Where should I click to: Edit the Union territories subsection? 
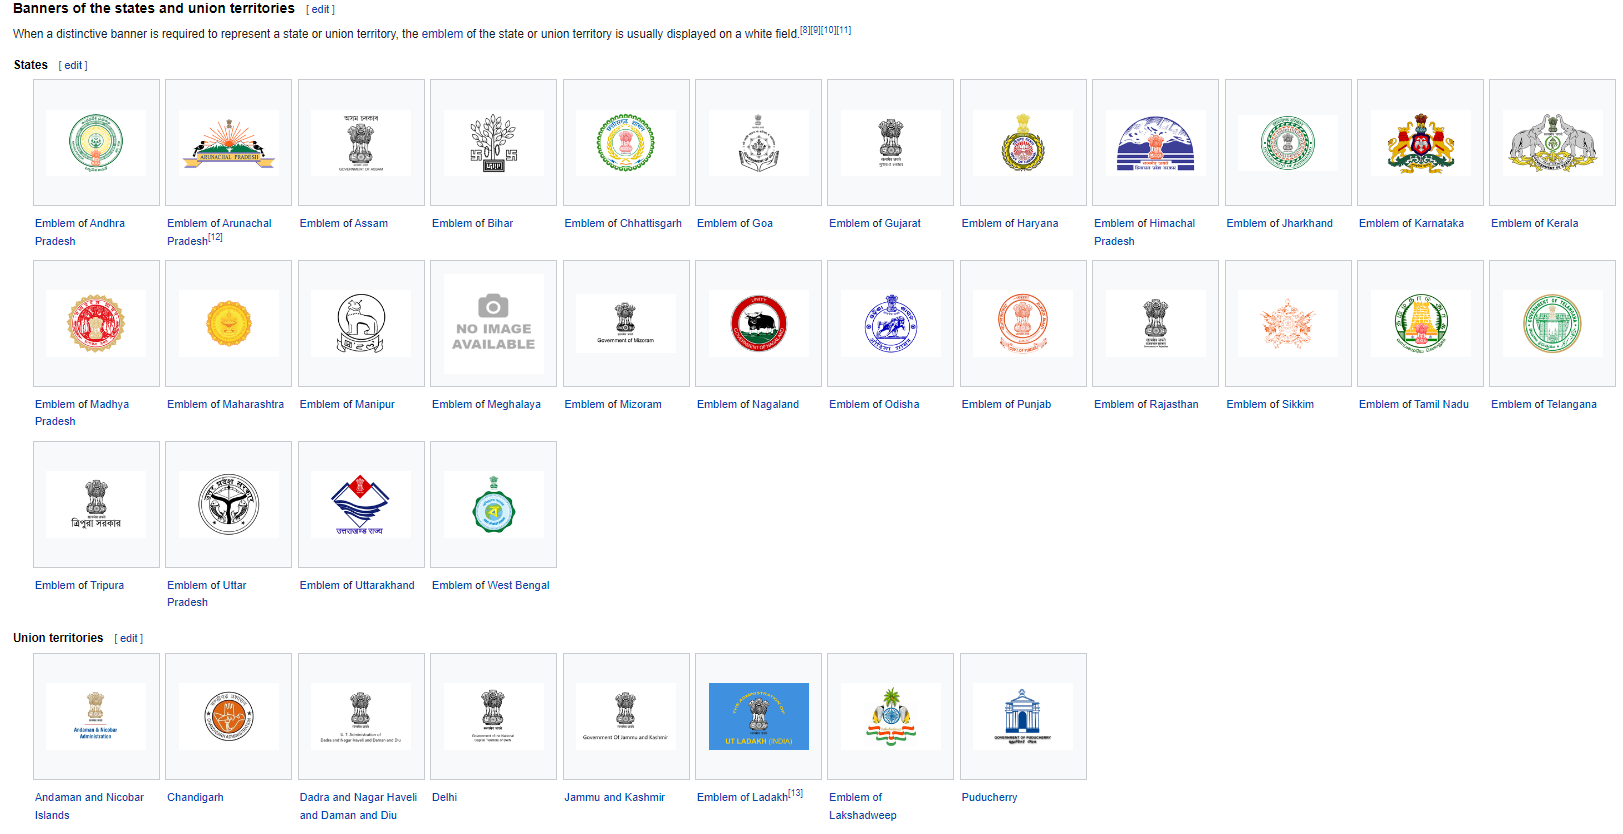pos(129,638)
